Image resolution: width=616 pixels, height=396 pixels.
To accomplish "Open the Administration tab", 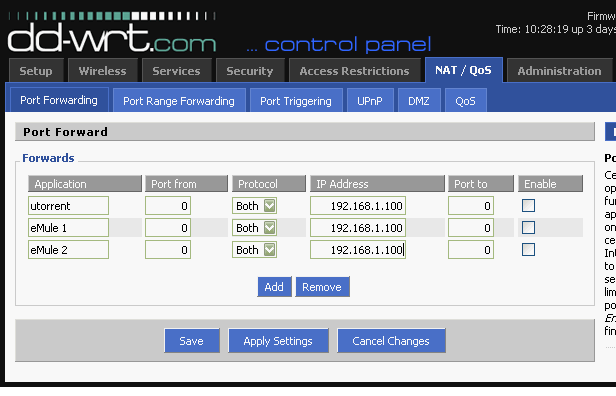I will [559, 71].
